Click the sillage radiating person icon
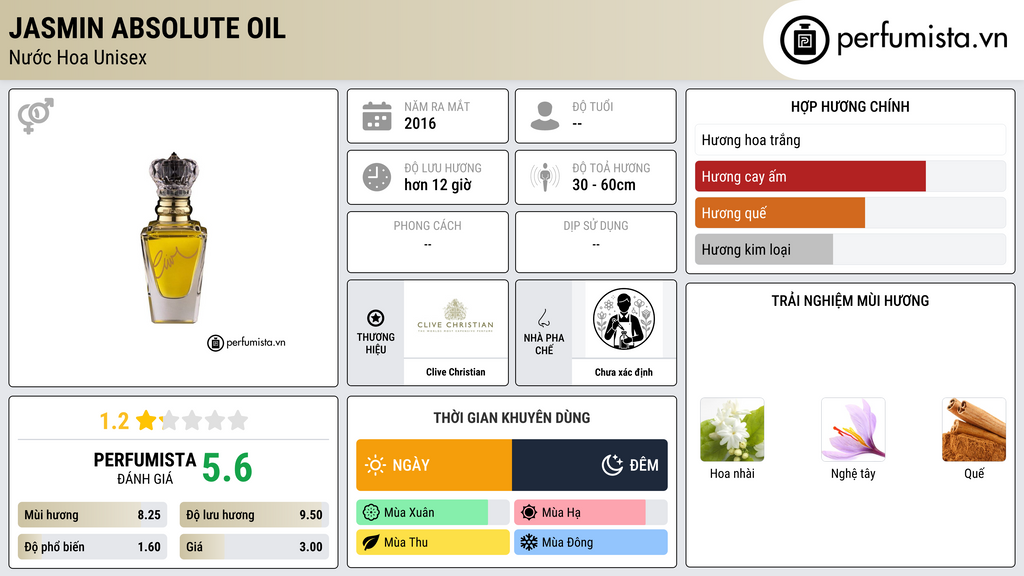Image resolution: width=1024 pixels, height=576 pixels. [545, 177]
